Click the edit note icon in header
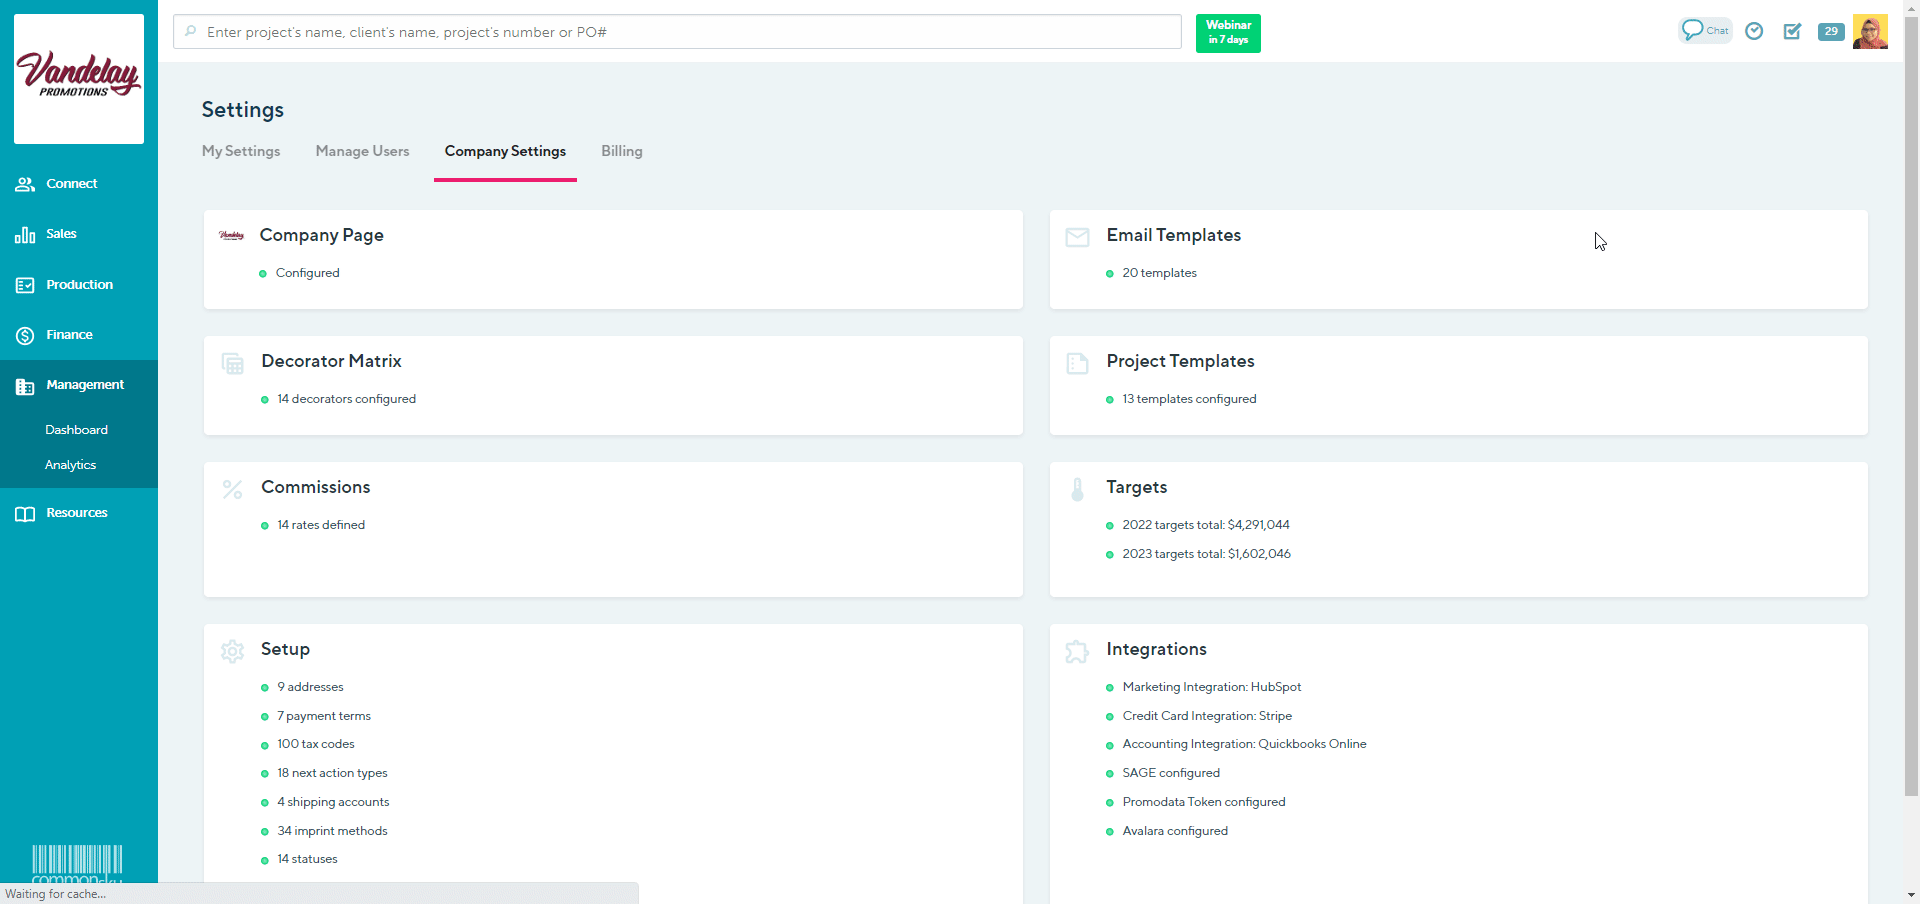1920x904 pixels. [1792, 32]
